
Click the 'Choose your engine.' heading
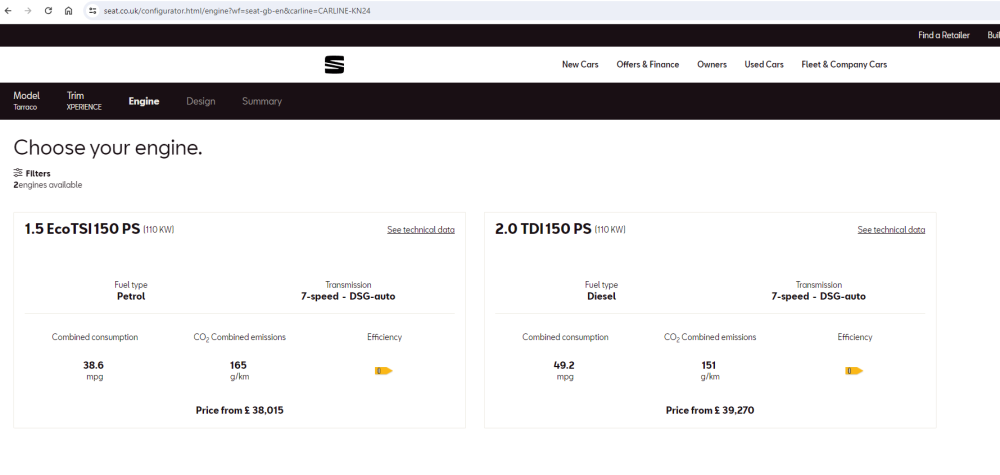point(108,147)
